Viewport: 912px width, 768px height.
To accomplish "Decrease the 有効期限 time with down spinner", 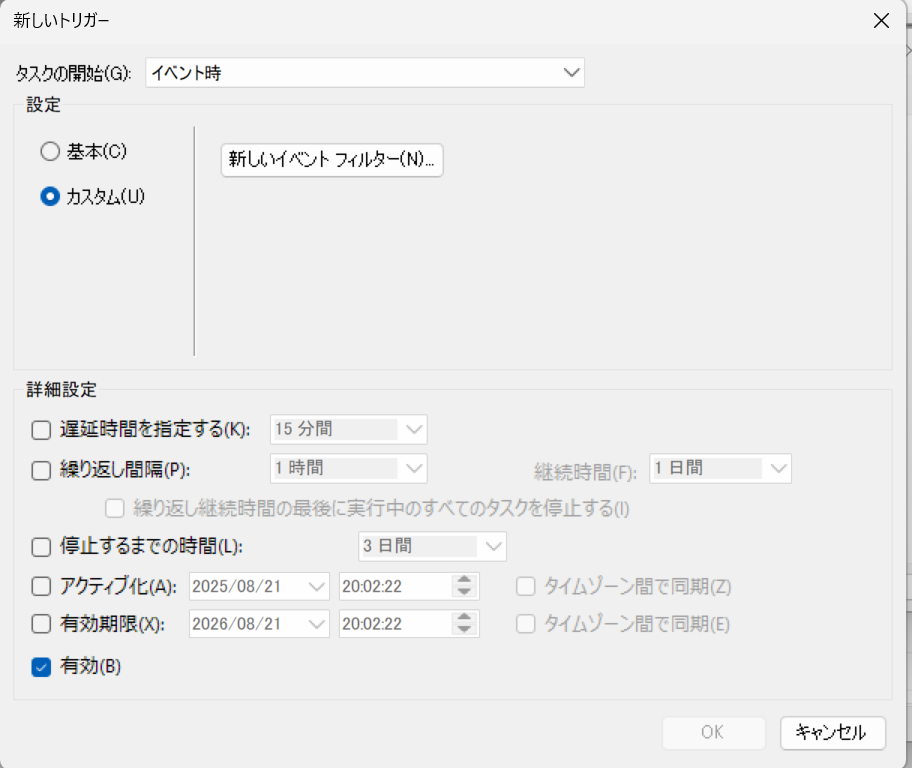I will 464,630.
